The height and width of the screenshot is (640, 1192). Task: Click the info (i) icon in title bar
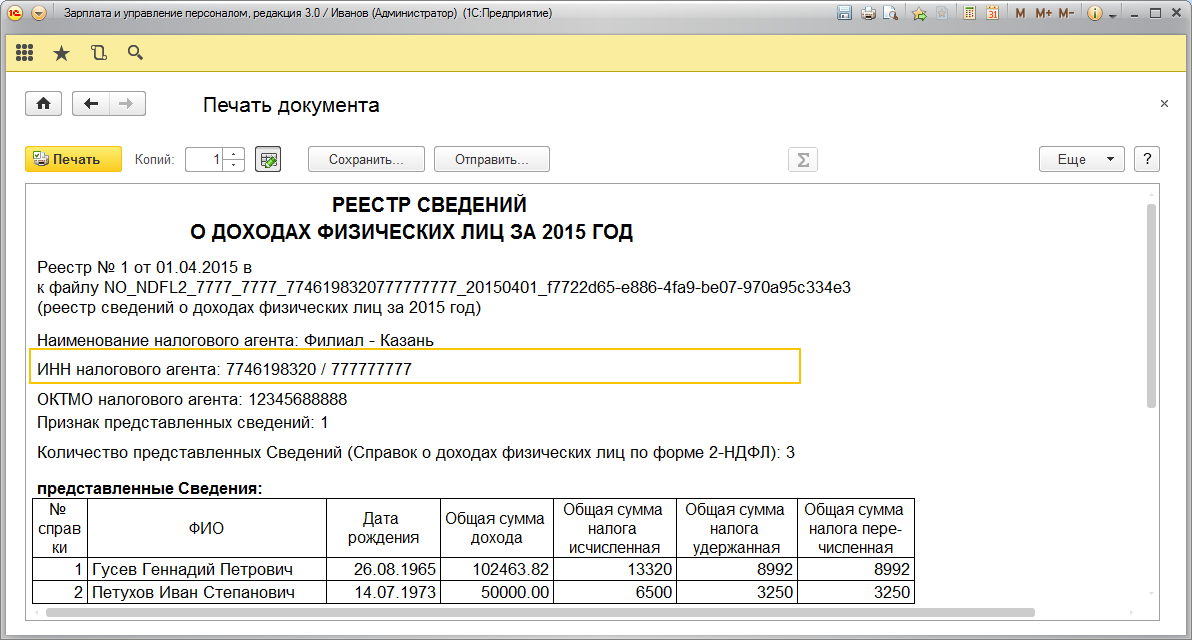pos(1094,13)
